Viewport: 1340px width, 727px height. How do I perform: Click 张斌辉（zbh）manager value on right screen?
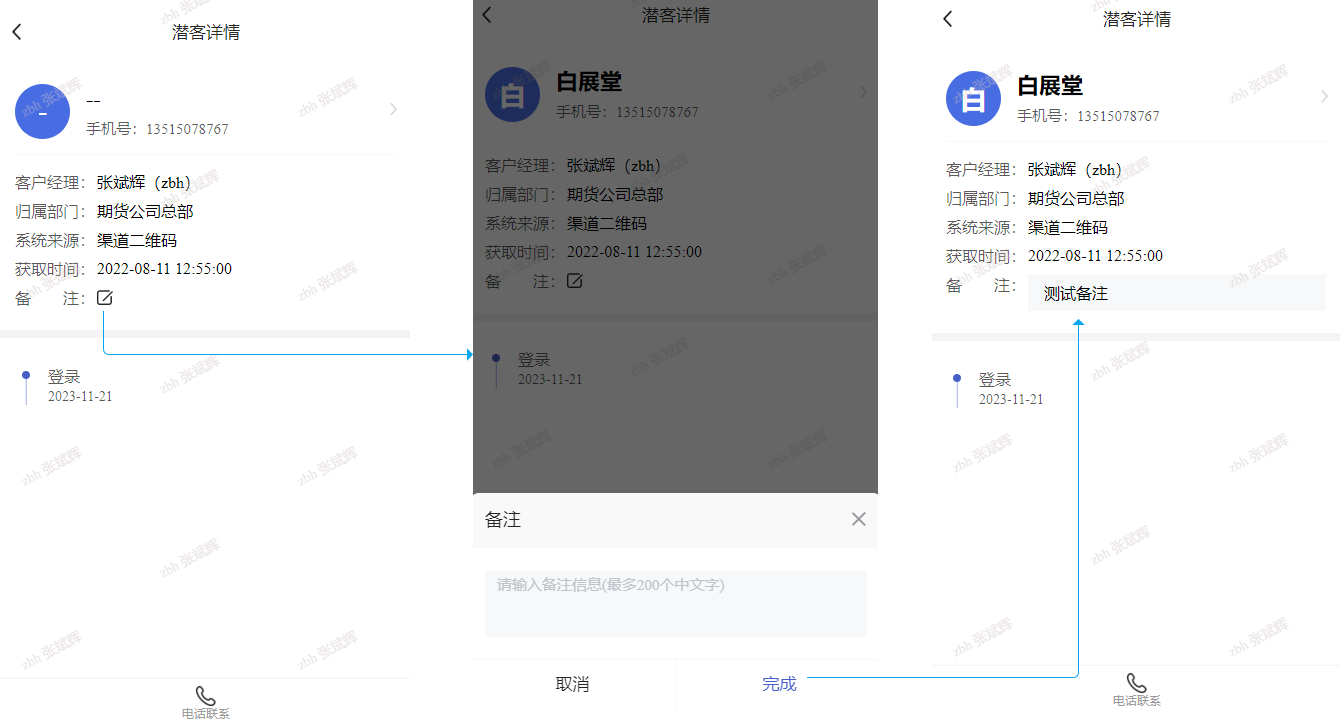coord(1075,170)
